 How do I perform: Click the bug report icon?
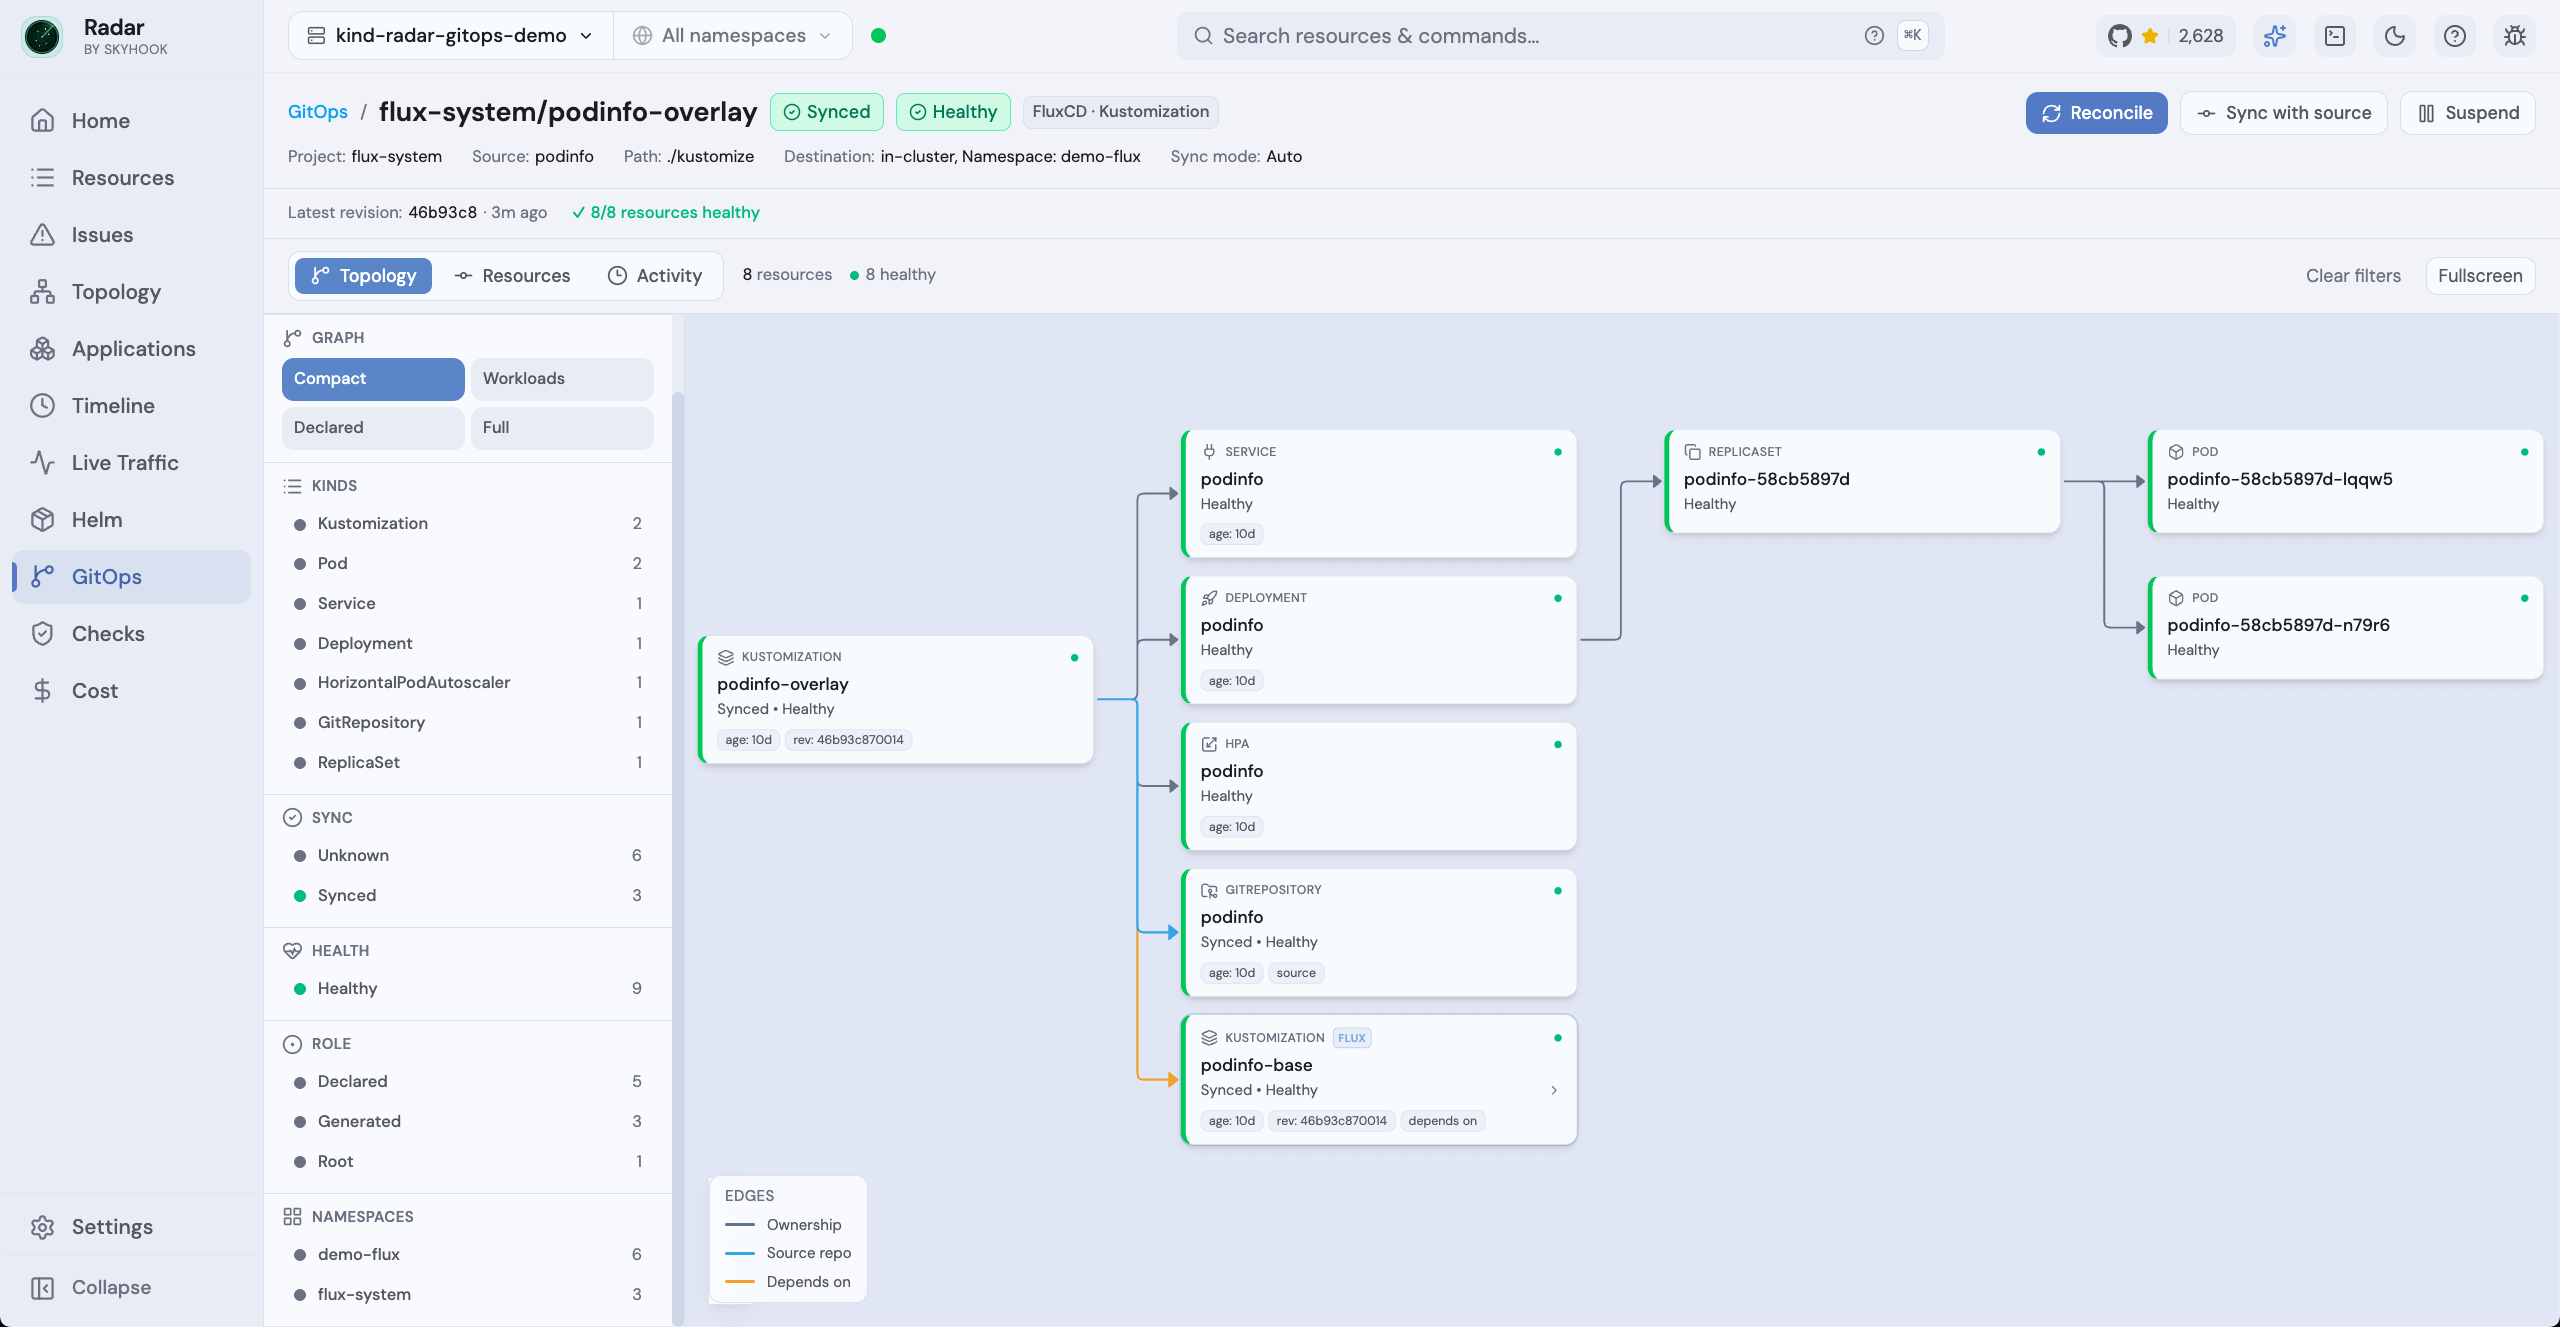coord(2515,36)
